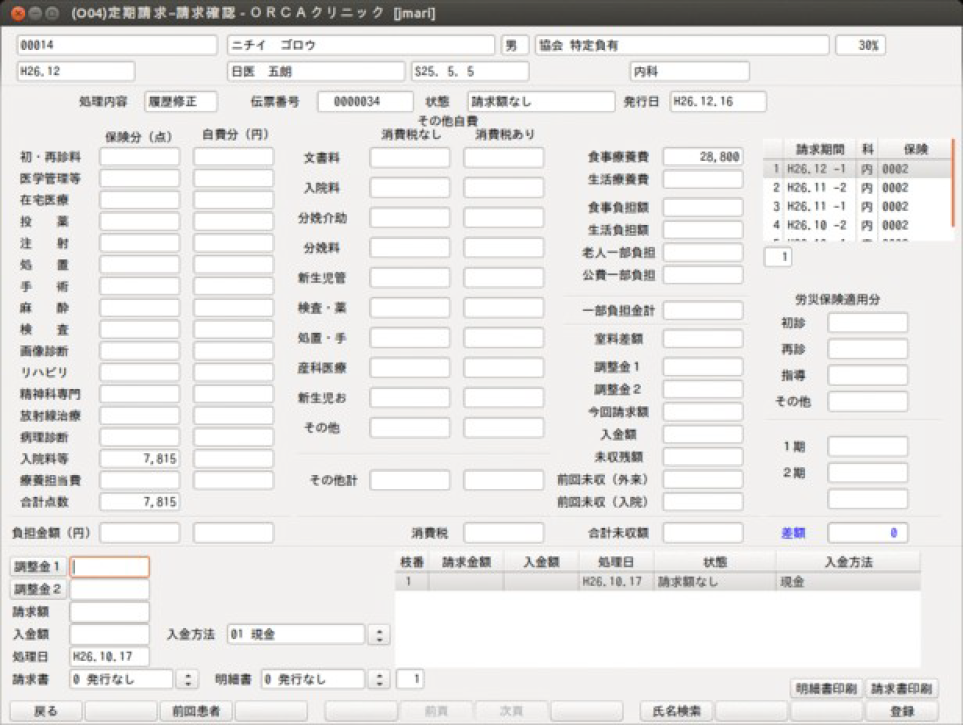The width and height of the screenshot is (963, 725).
Task: Focus the 調整金２ input beside its button
Action: 109,589
